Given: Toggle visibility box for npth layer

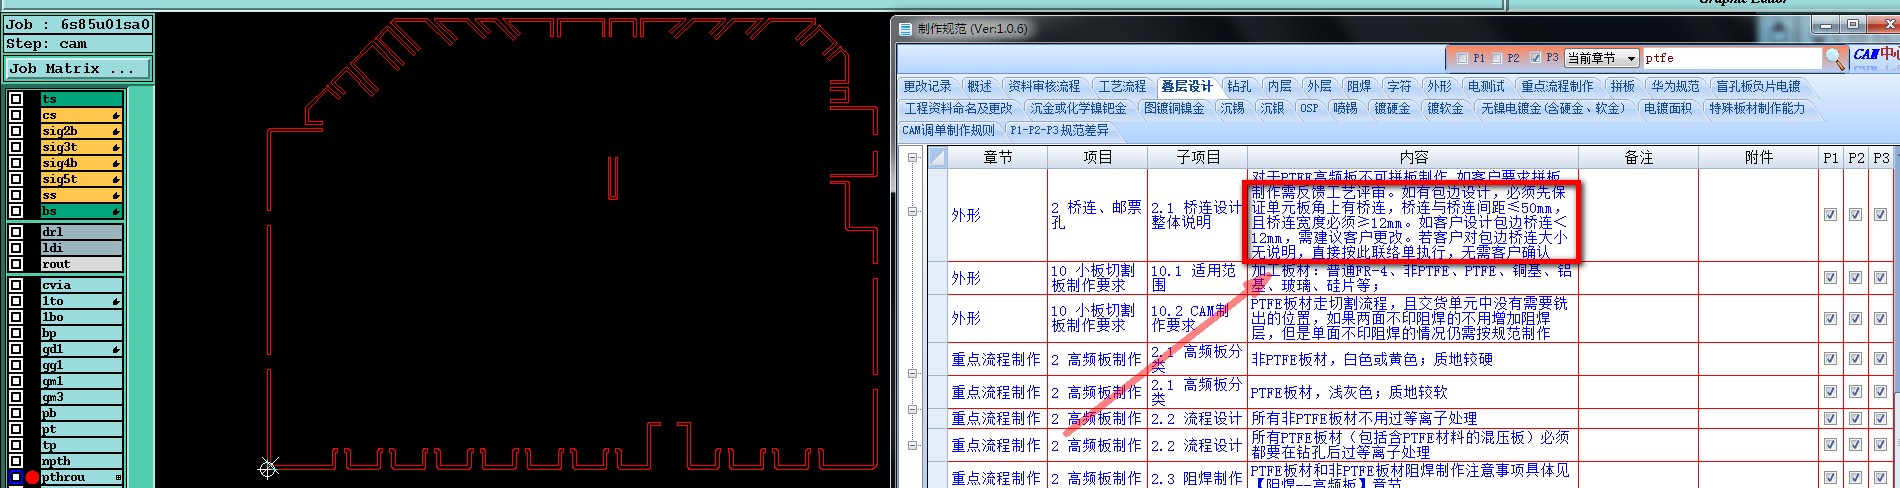Looking at the screenshot, I should point(16,461).
